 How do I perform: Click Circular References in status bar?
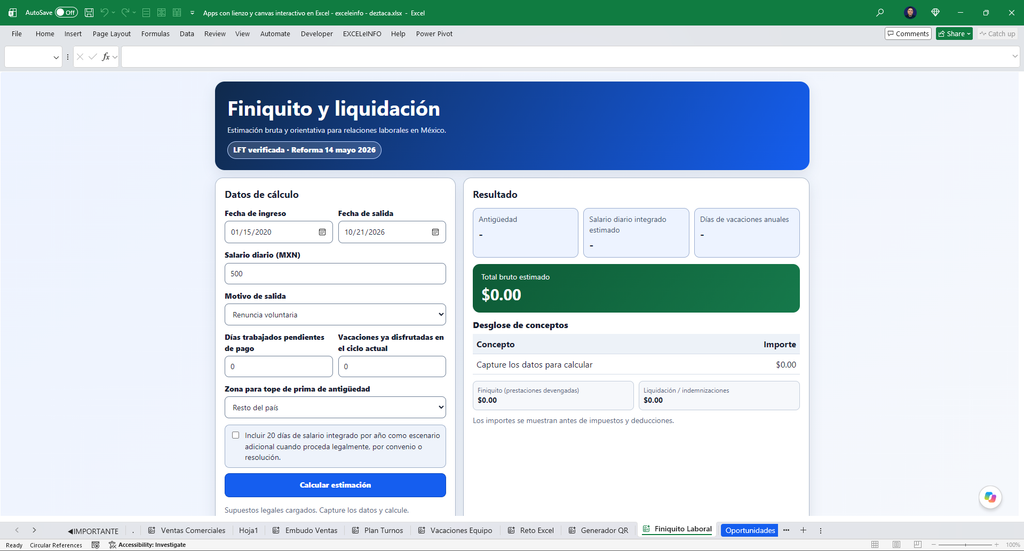(56, 545)
